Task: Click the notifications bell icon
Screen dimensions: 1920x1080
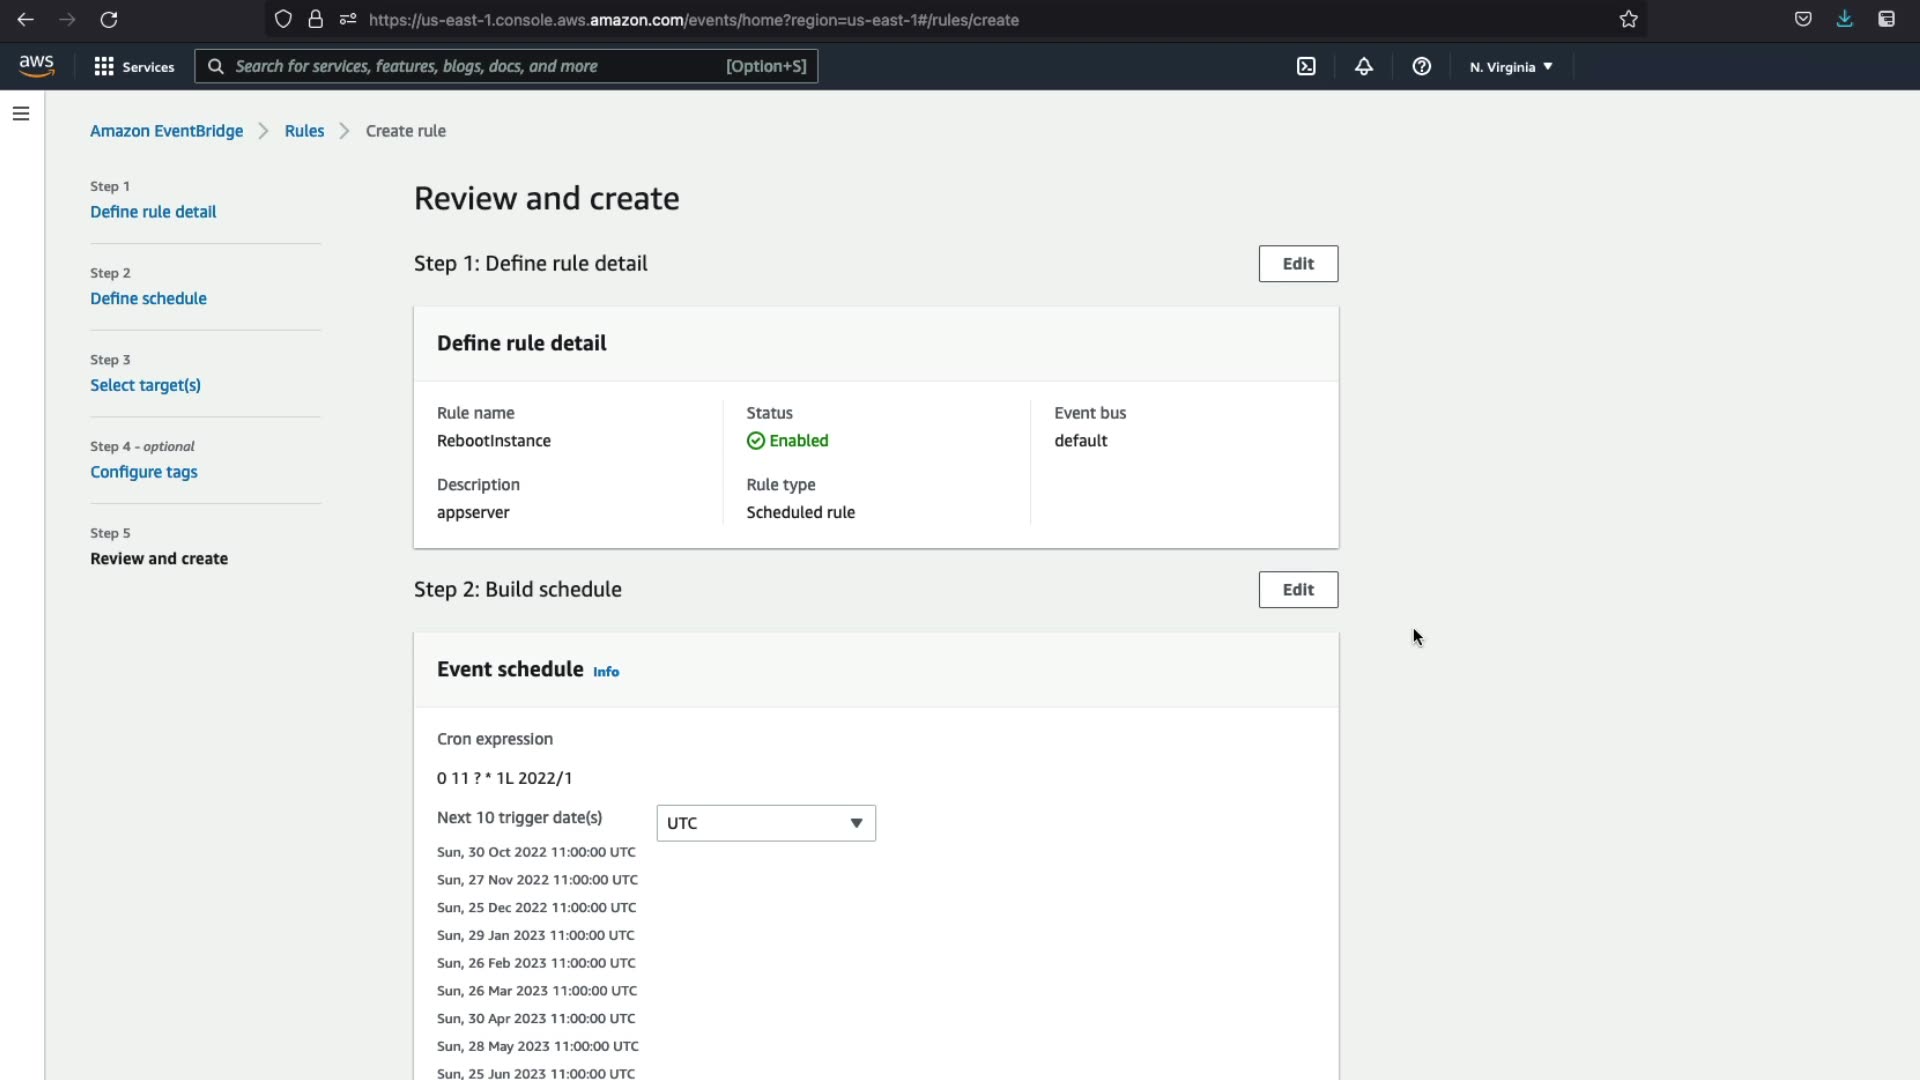Action: point(1364,66)
